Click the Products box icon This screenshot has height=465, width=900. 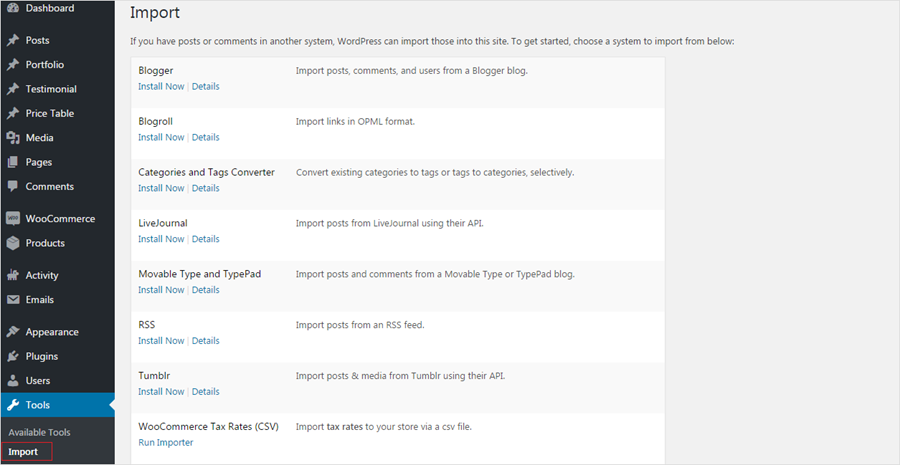point(12,243)
